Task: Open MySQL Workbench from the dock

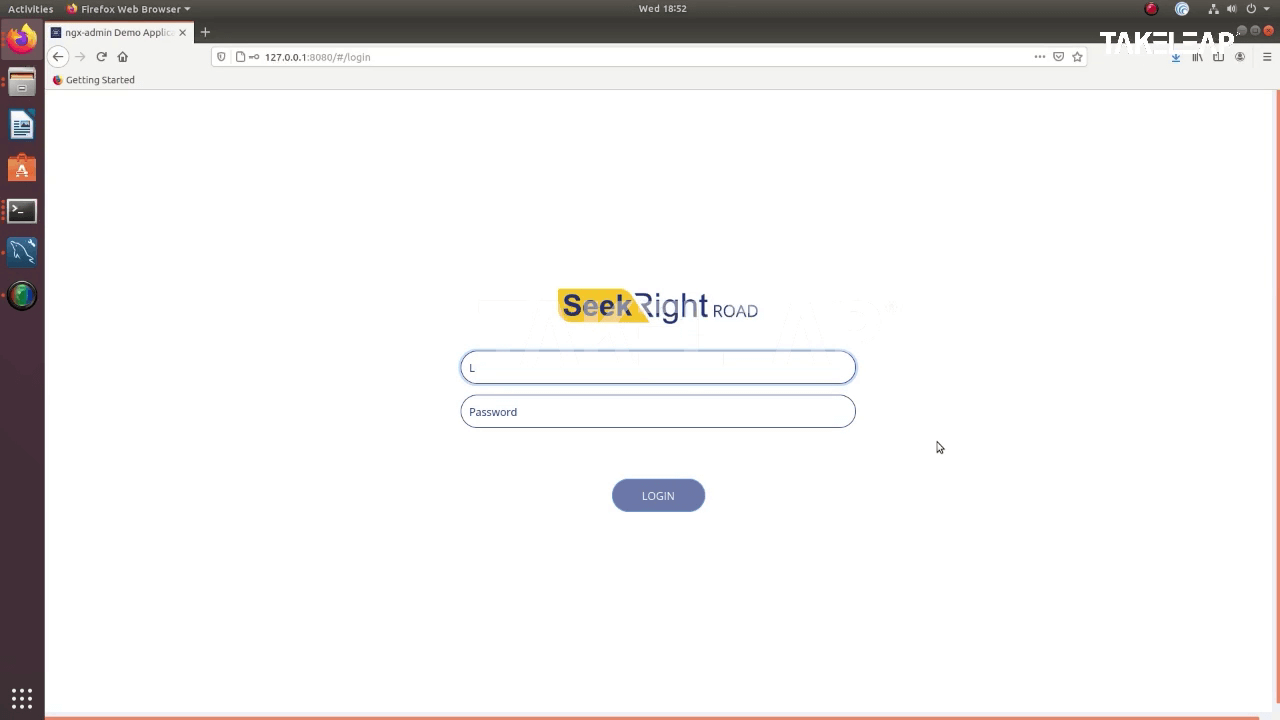Action: 22,252
